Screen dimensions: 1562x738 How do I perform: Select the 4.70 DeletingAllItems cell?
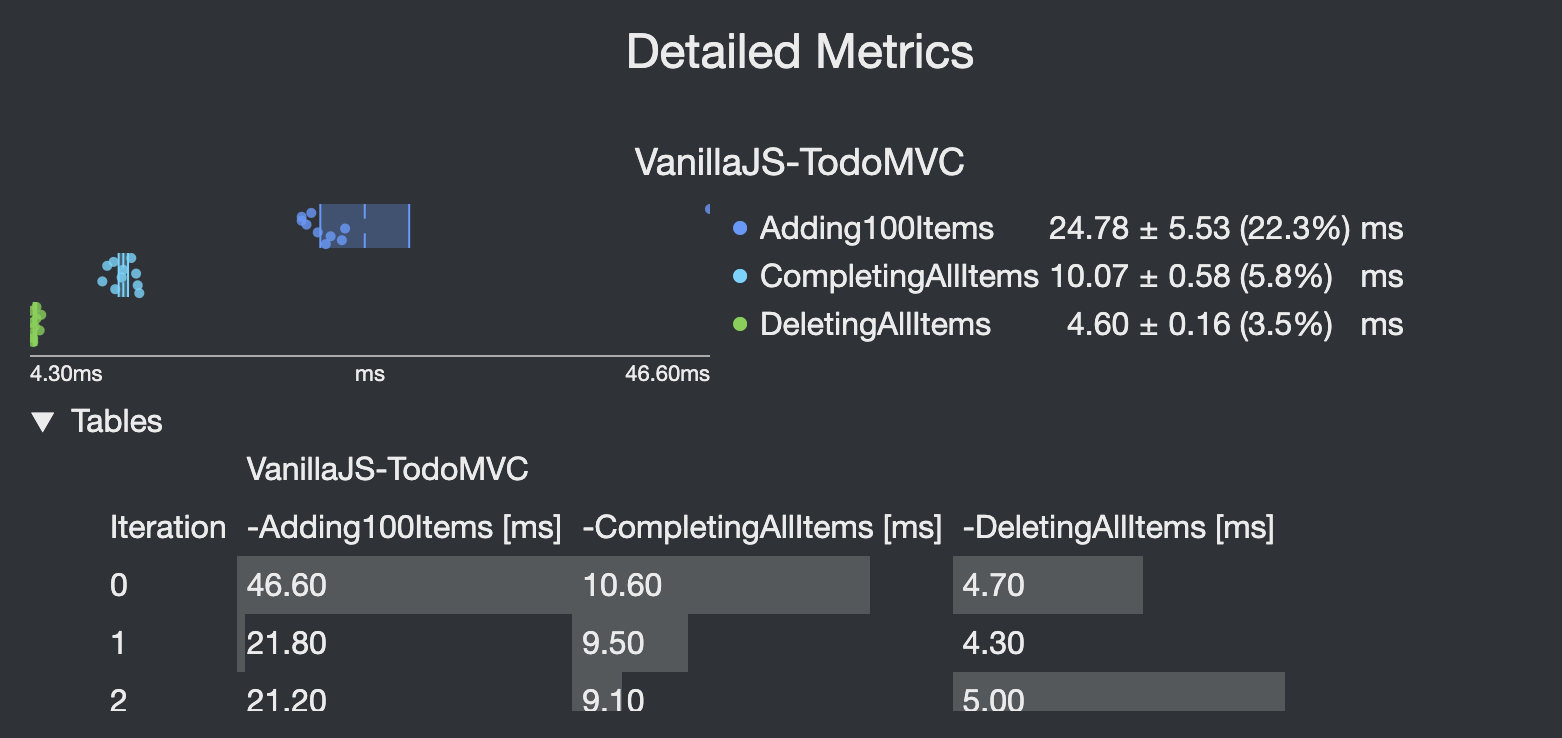pos(993,585)
